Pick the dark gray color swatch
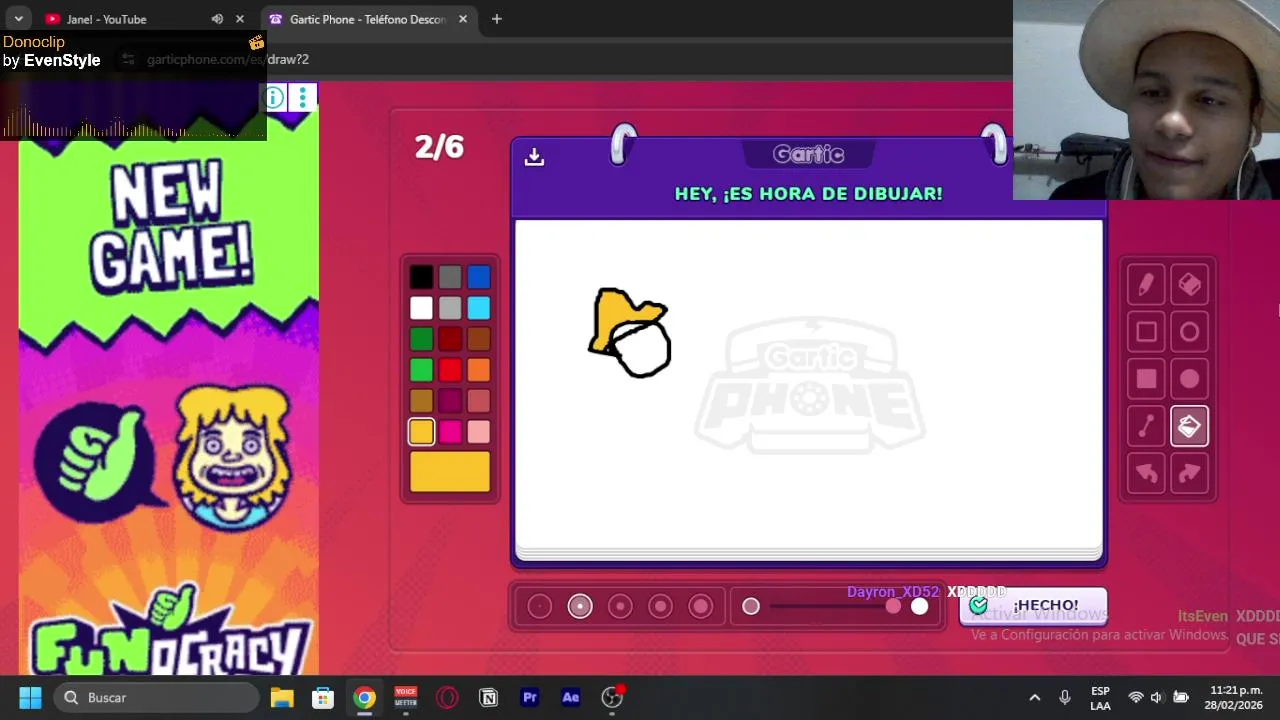This screenshot has height=720, width=1280. point(450,277)
